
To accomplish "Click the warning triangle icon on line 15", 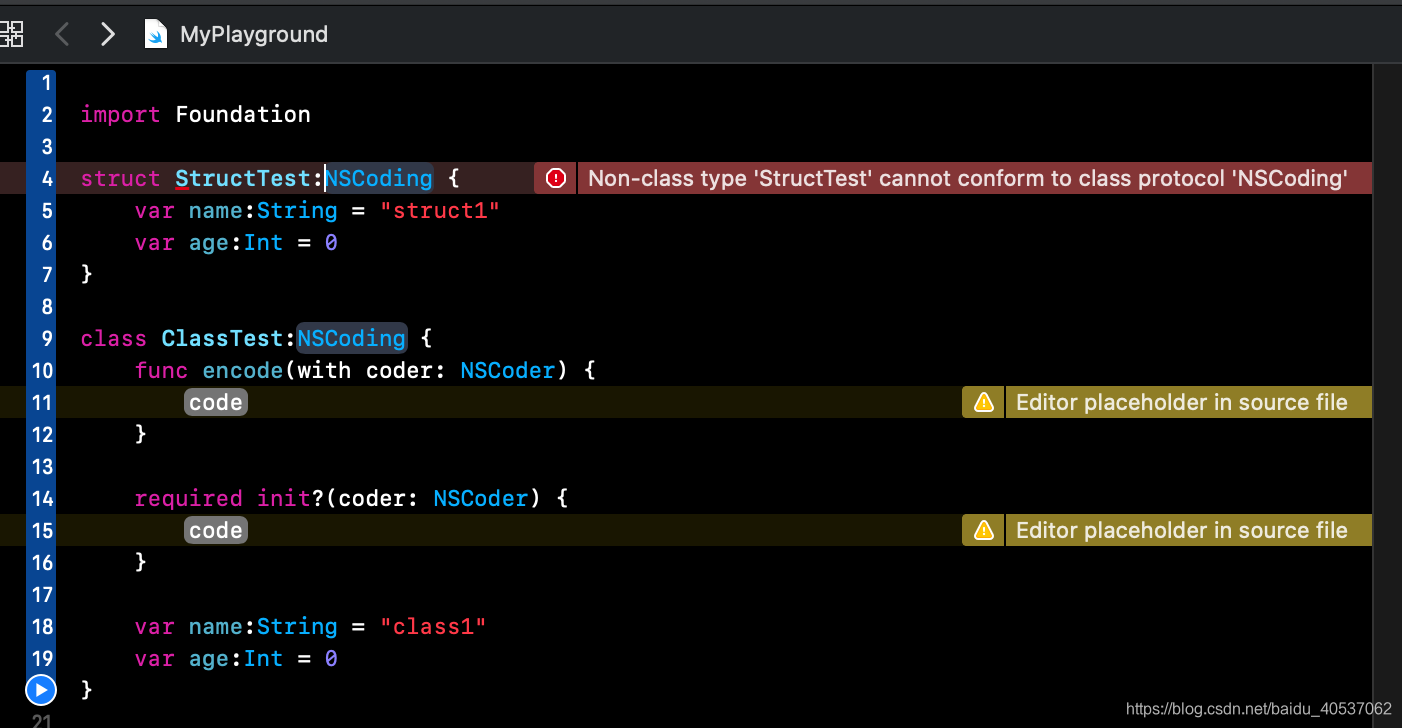I will pyautogui.click(x=984, y=530).
